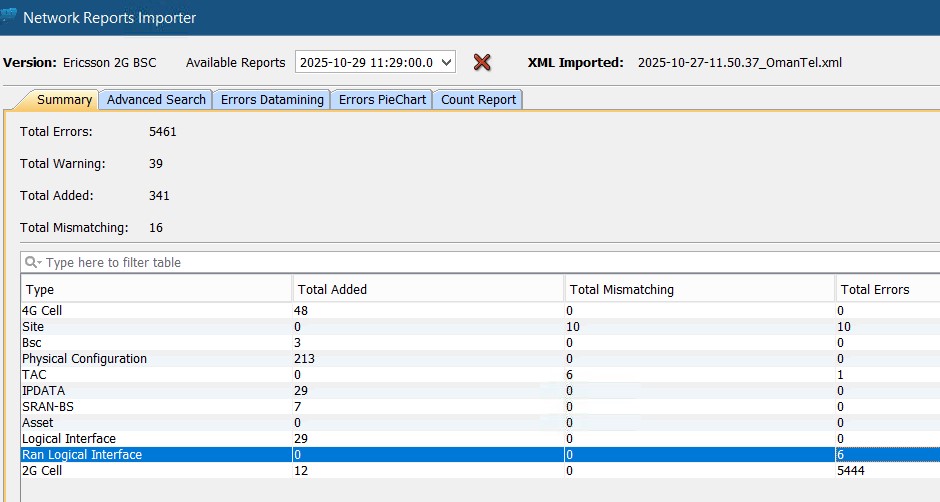Switch to the Summary tab
The height and width of the screenshot is (502, 940).
(64, 99)
